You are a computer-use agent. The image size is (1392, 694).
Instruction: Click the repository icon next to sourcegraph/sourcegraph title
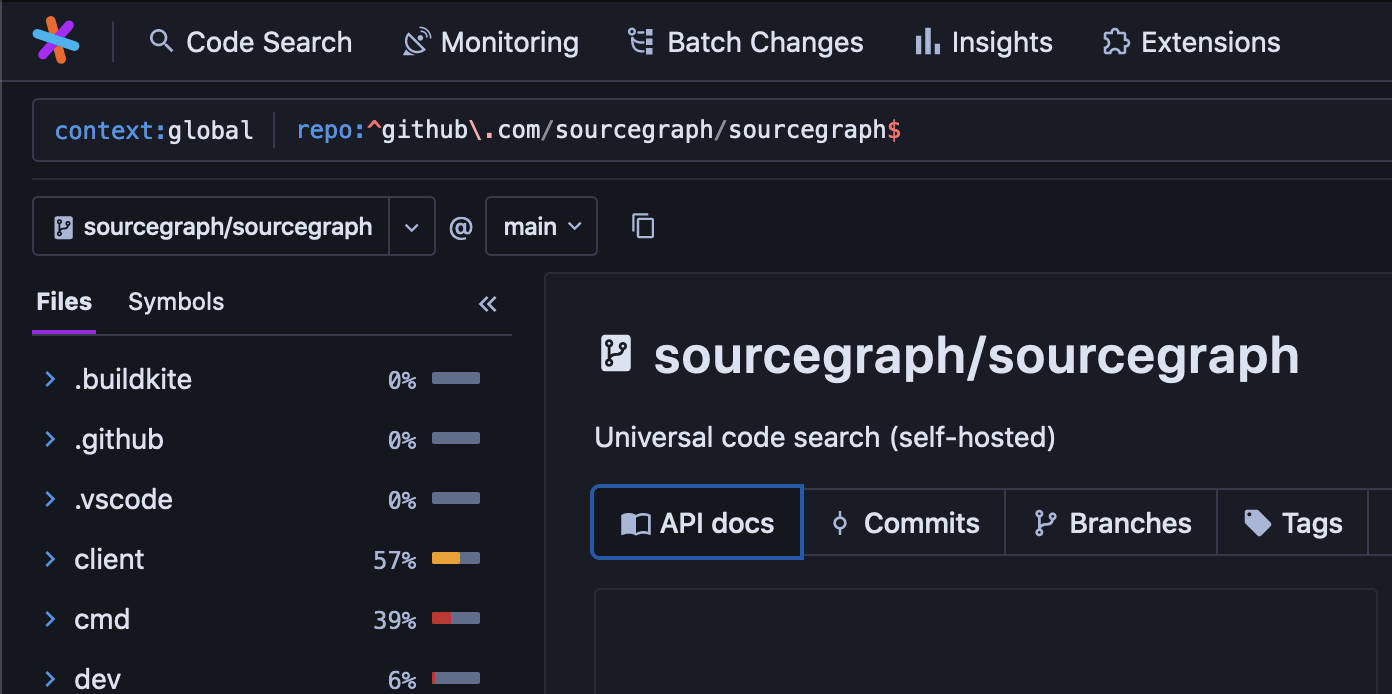coord(616,353)
